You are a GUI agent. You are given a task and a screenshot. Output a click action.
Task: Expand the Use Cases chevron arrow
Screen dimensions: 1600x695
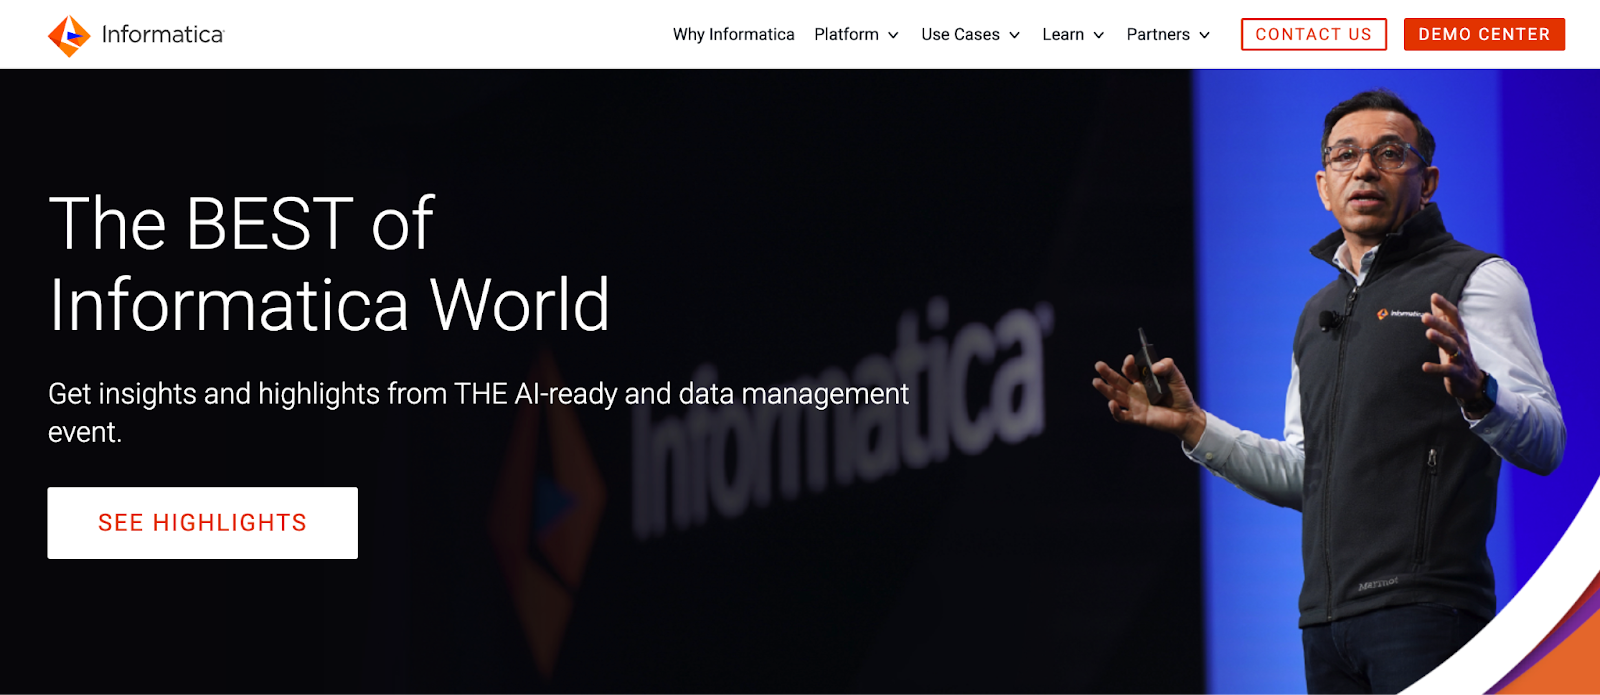(x=1014, y=35)
